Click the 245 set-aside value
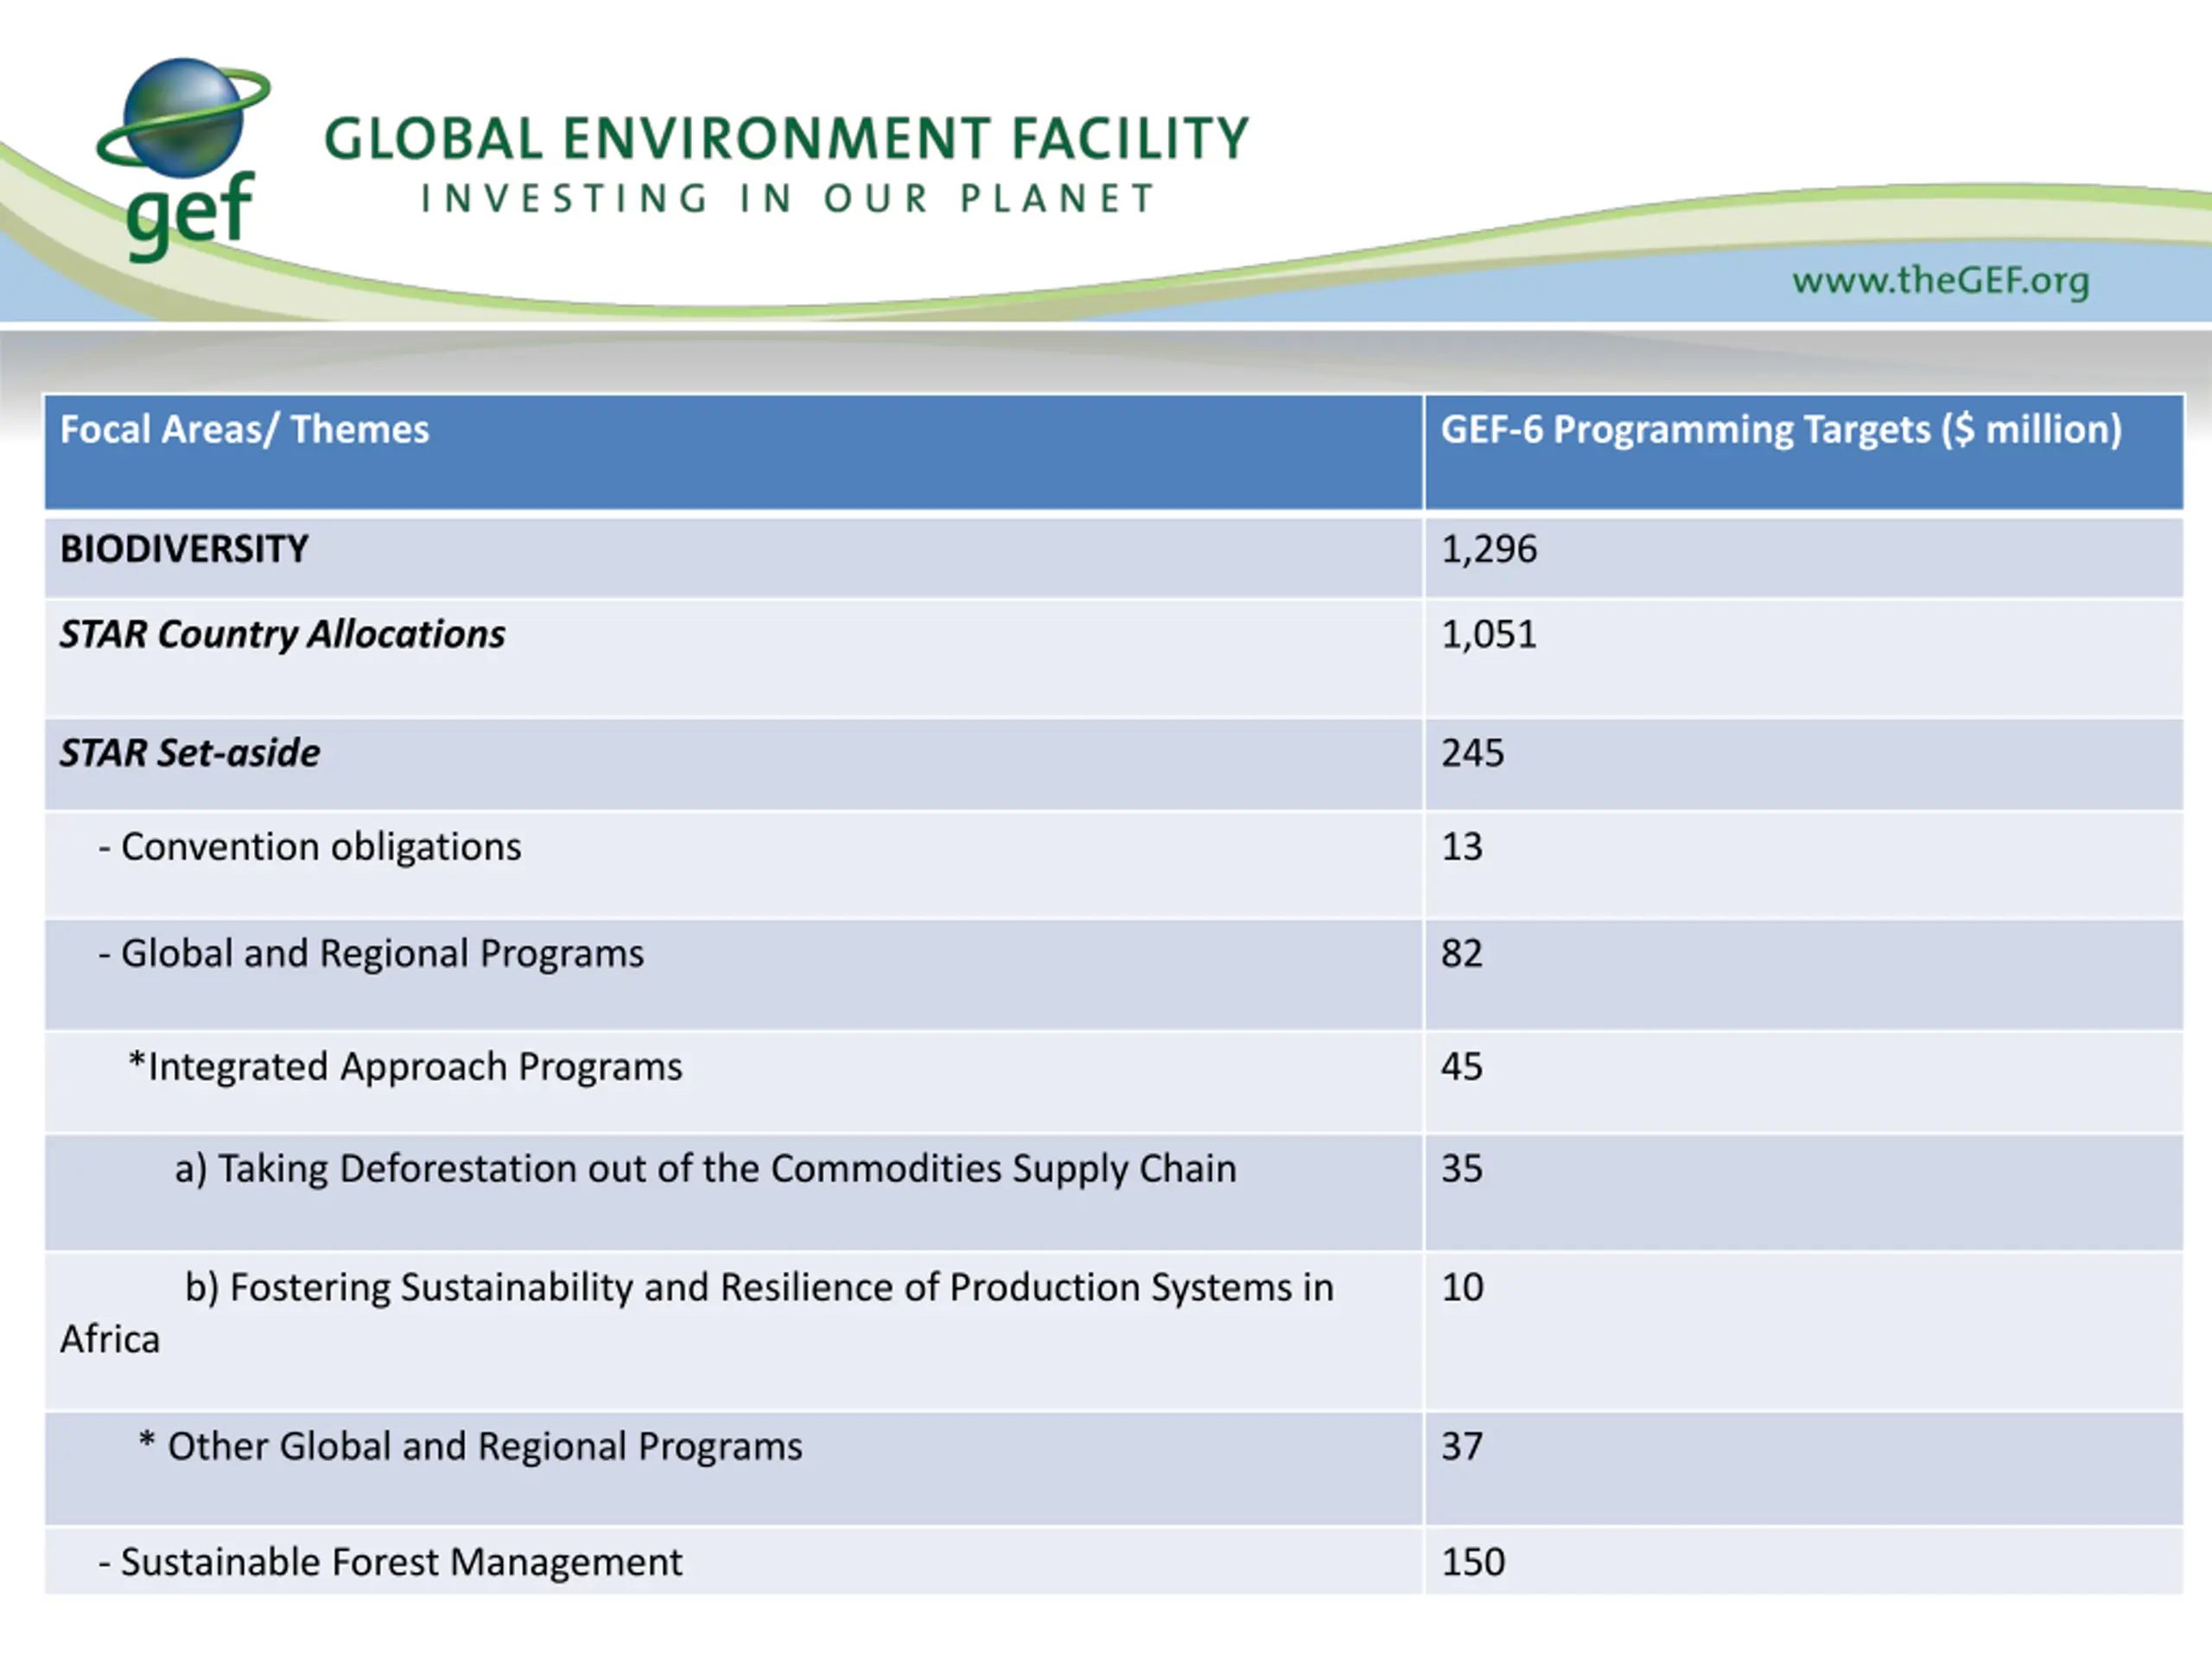 pyautogui.click(x=1472, y=753)
